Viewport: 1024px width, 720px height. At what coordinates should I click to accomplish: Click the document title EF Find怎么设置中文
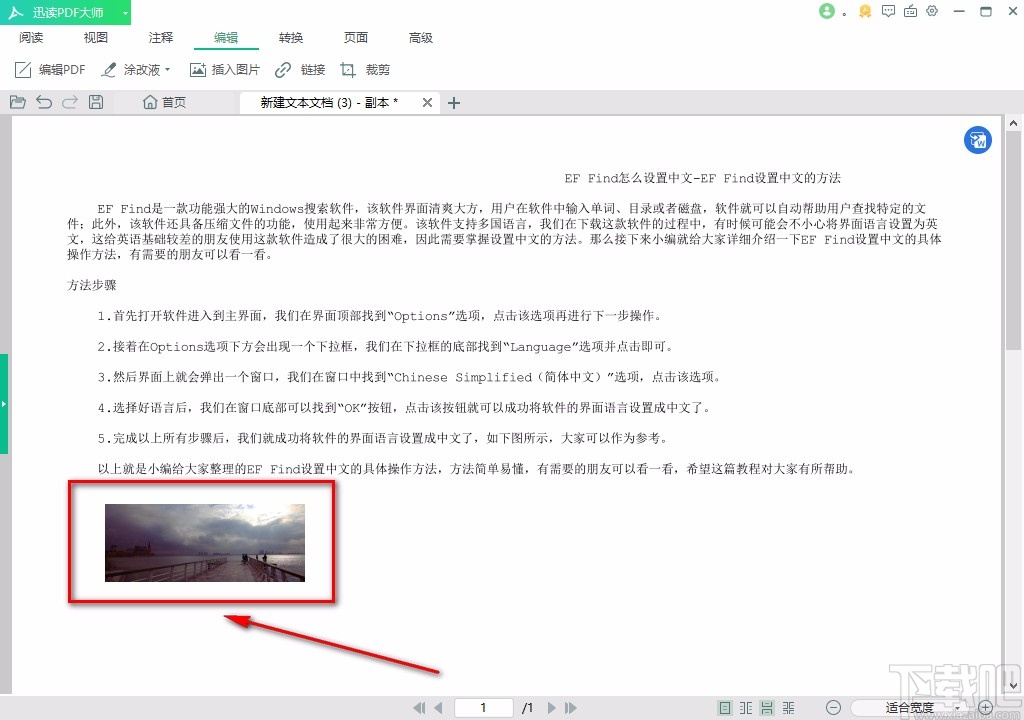coord(703,178)
